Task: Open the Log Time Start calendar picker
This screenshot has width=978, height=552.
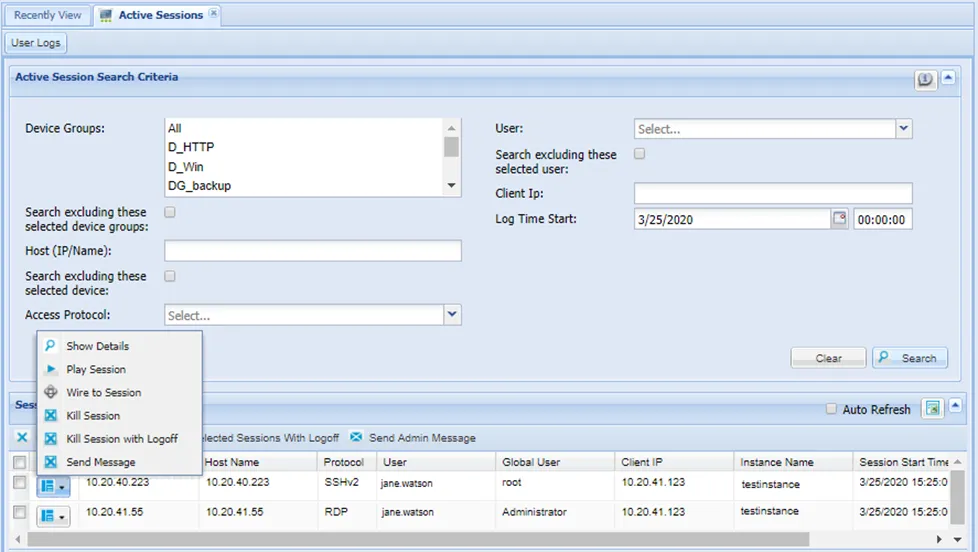Action: pos(840,218)
